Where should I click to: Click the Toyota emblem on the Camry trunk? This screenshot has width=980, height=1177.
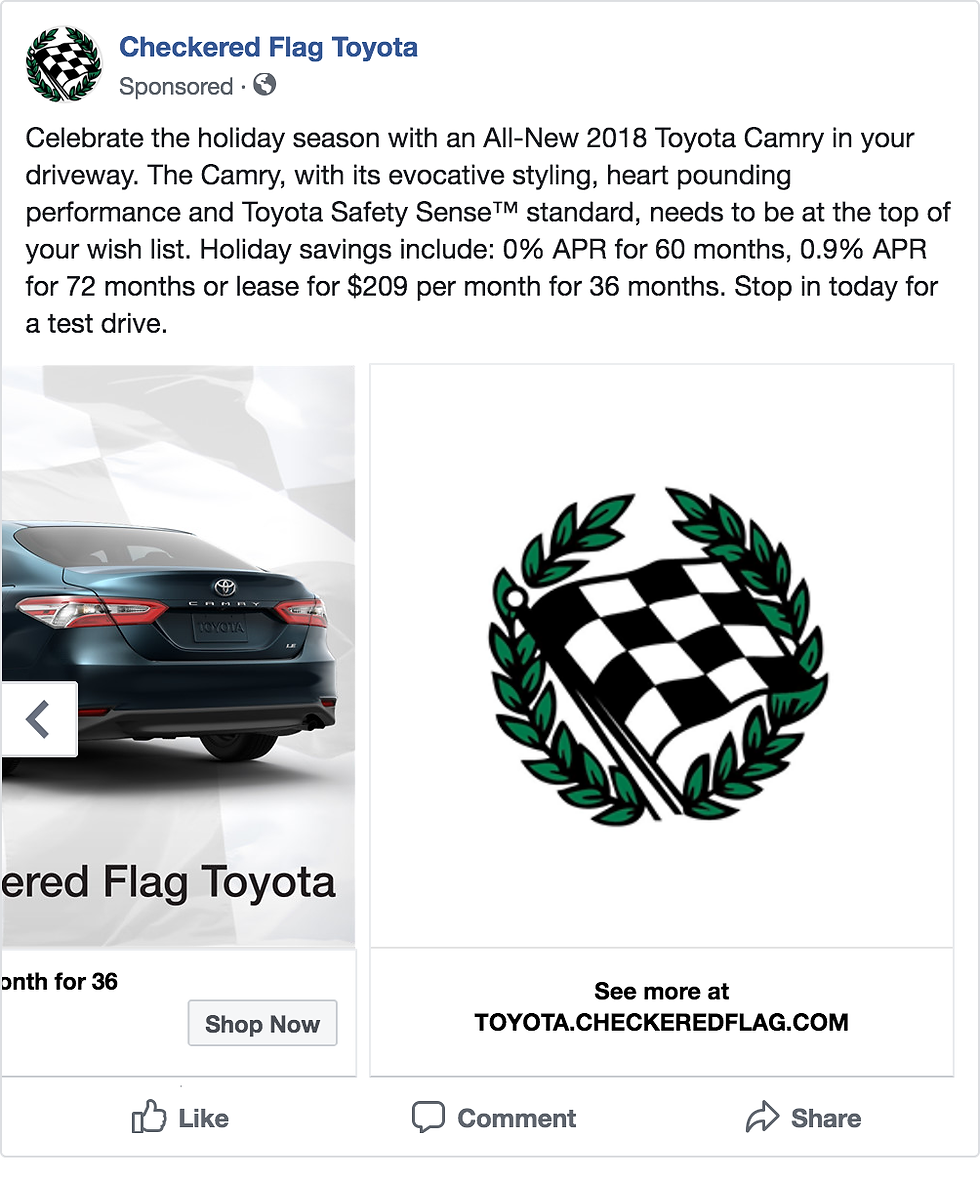(221, 586)
